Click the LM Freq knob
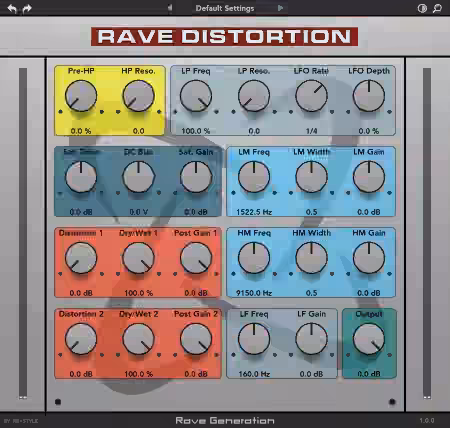The height and width of the screenshot is (428, 450). [x=254, y=177]
